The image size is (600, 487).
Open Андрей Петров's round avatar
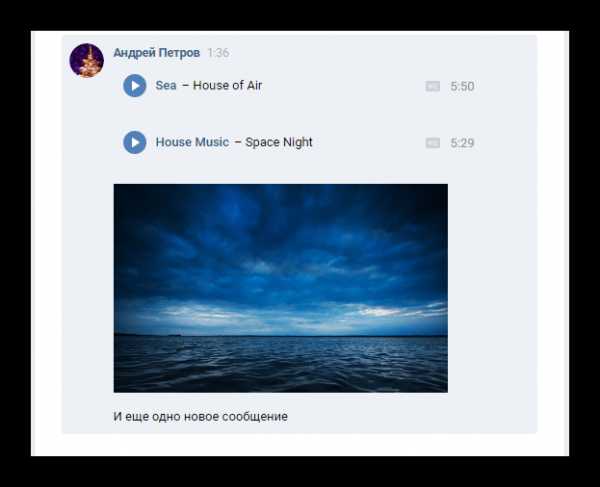pyautogui.click(x=86, y=60)
